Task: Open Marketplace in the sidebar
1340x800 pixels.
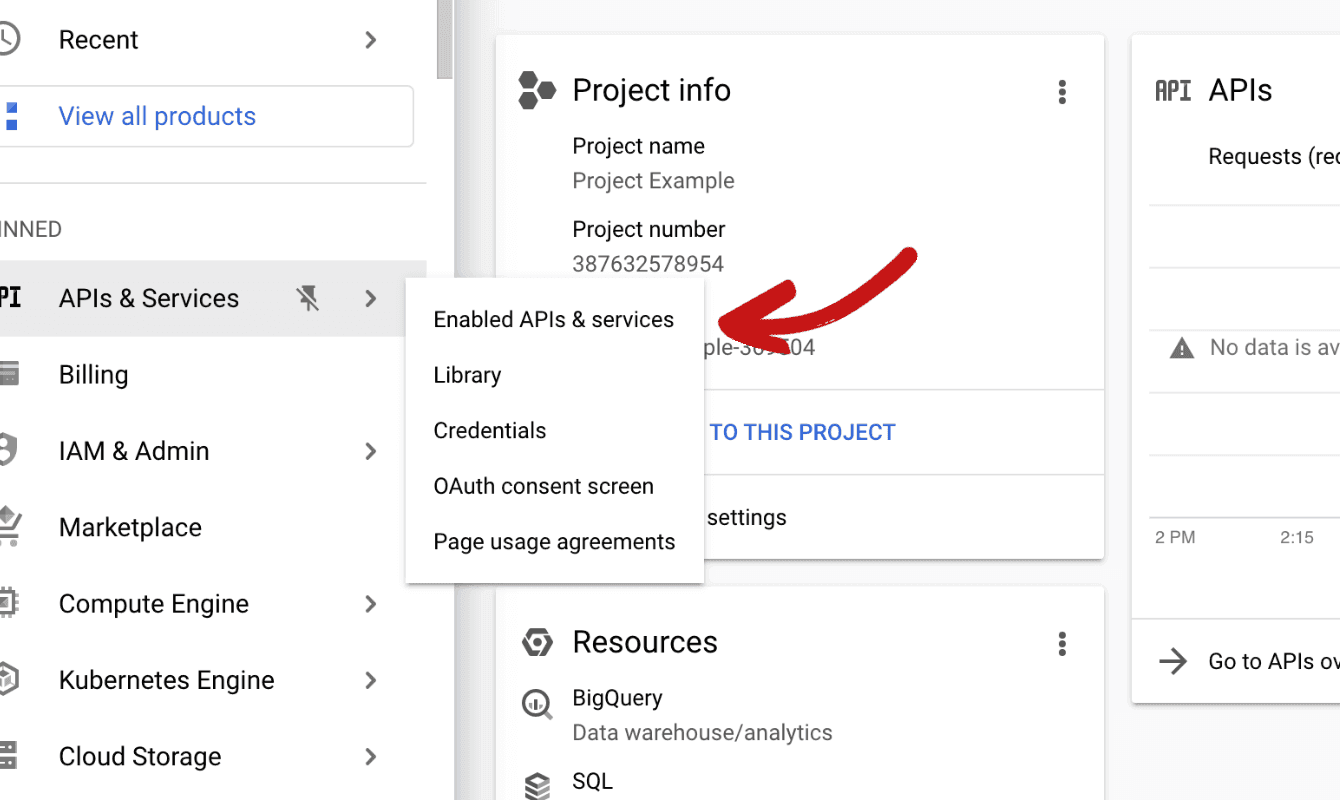Action: pos(213,527)
